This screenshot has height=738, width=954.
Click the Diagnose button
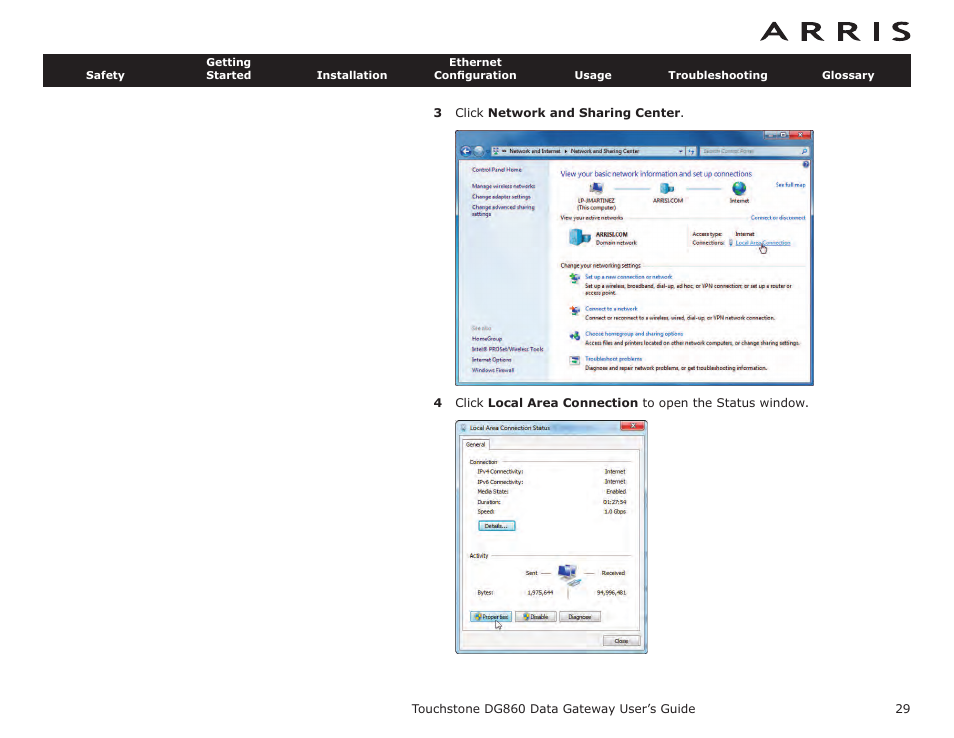tap(580, 616)
